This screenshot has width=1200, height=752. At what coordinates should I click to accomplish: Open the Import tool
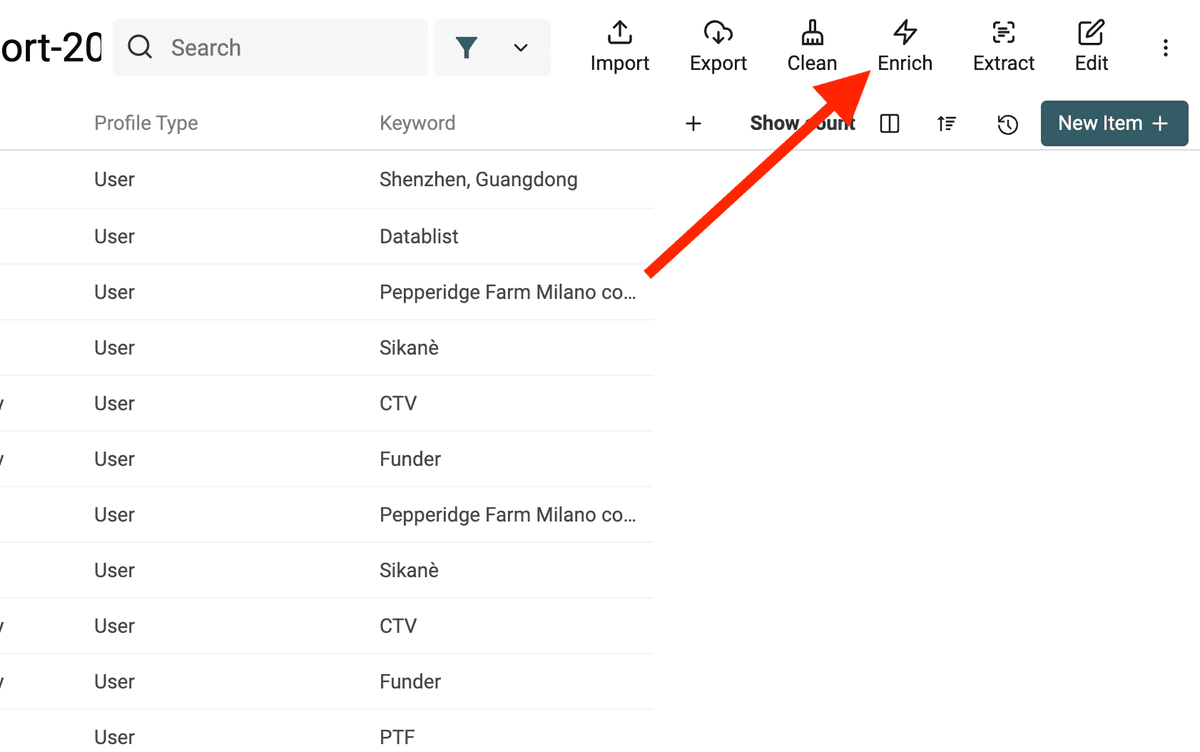[x=620, y=47]
